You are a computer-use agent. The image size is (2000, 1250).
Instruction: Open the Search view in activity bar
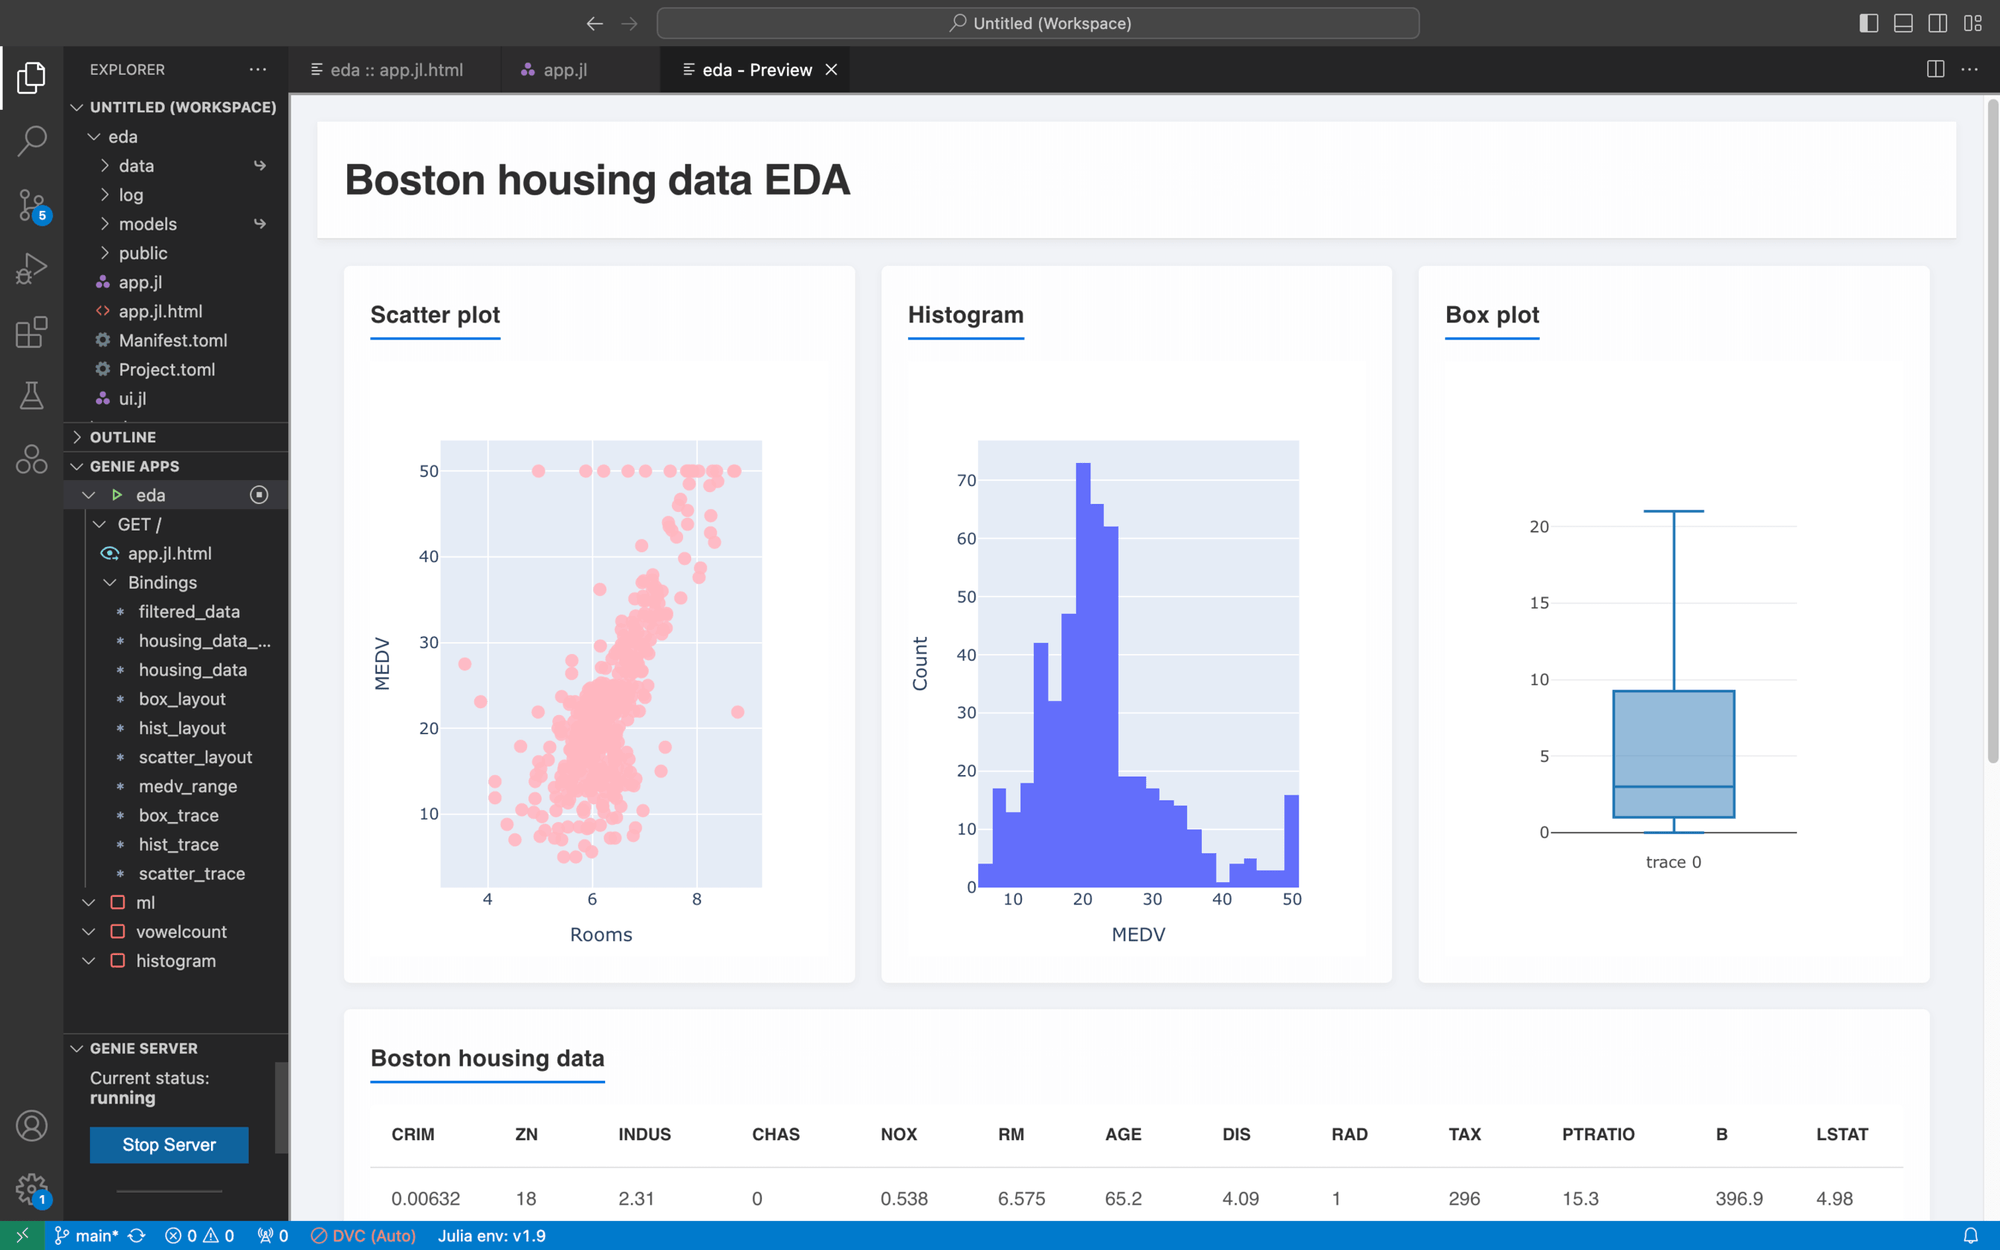32,140
